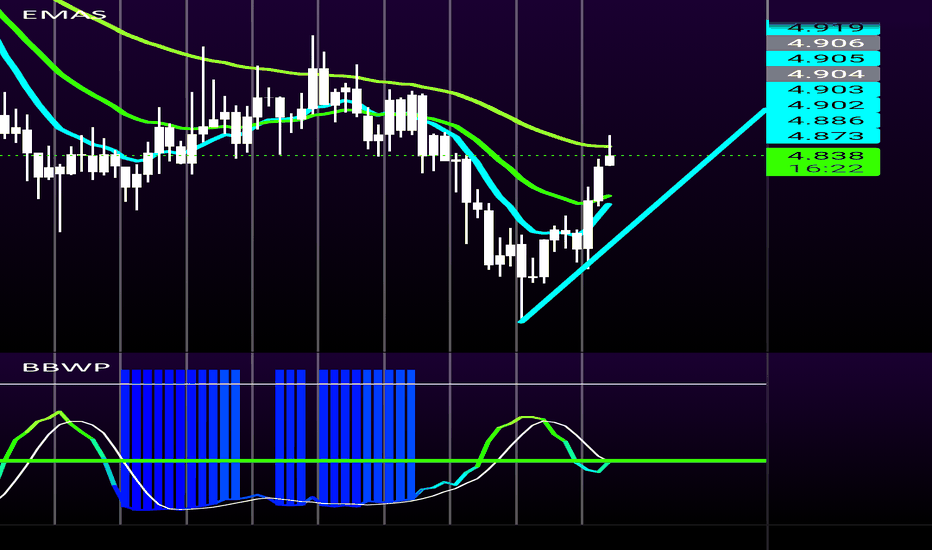
Task: Select the gray 4.906 price label
Action: point(823,43)
